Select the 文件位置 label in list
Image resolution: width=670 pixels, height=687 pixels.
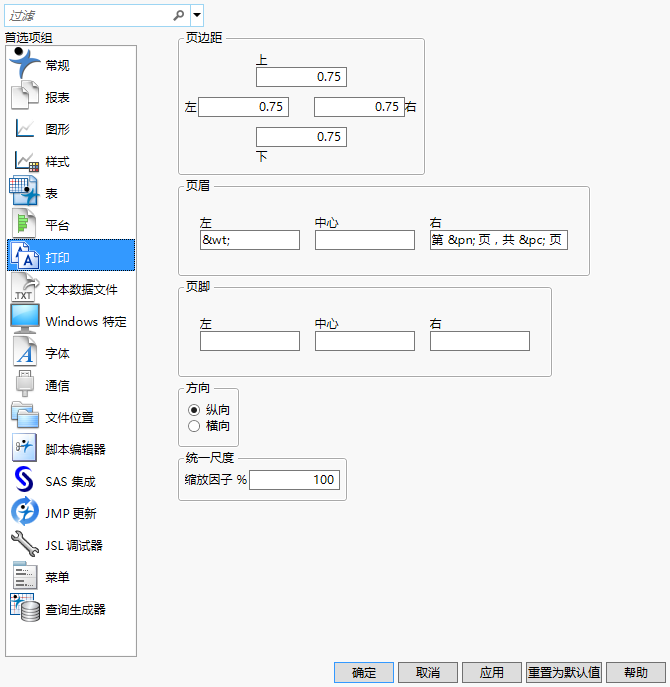coord(69,418)
